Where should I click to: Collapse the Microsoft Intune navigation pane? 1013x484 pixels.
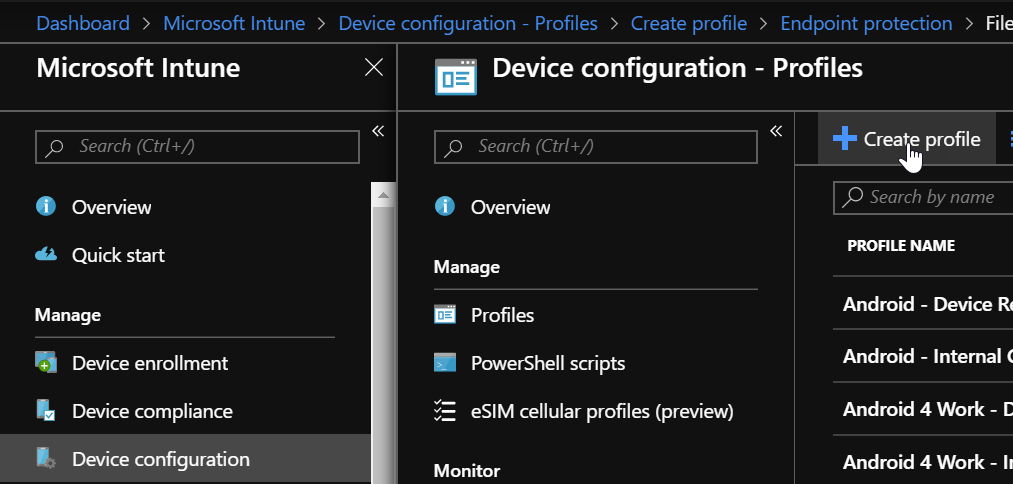[378, 131]
